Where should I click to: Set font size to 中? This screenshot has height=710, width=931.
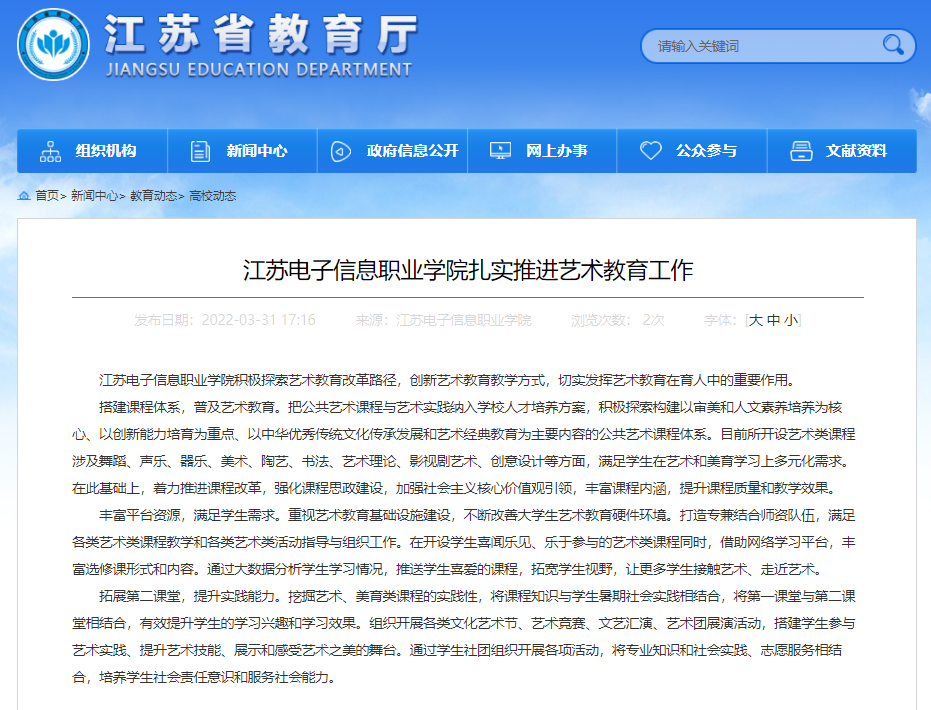click(773, 321)
